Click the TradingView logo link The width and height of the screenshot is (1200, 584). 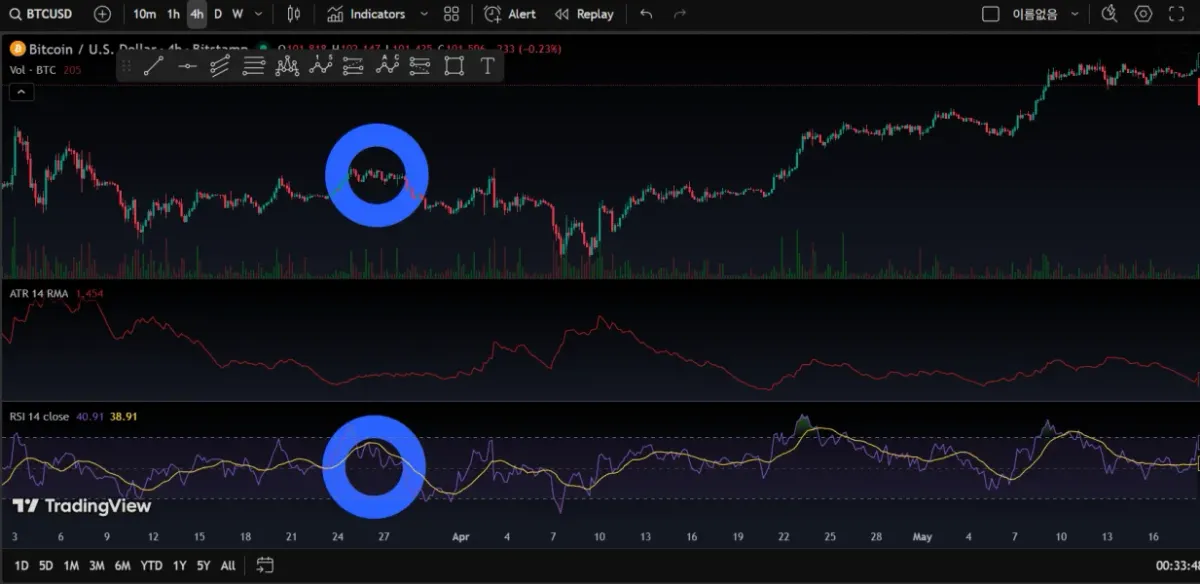(82, 506)
